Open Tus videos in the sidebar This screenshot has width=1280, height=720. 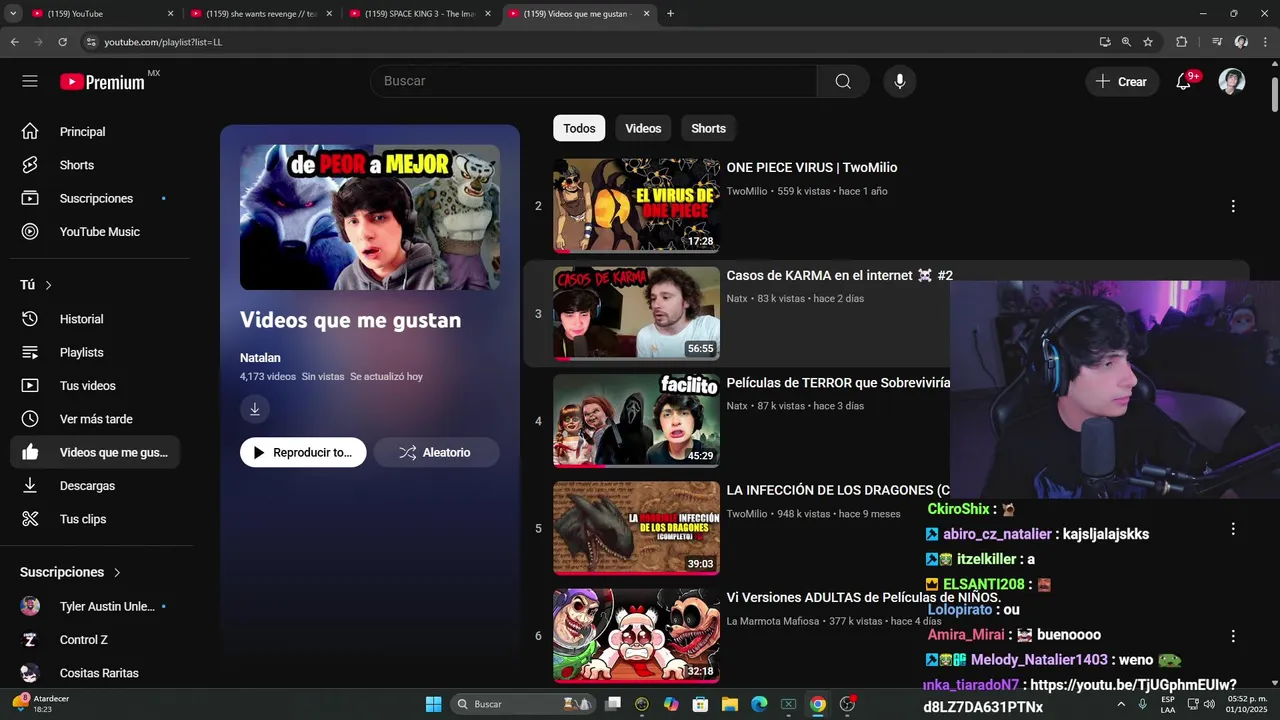pyautogui.click(x=95, y=385)
